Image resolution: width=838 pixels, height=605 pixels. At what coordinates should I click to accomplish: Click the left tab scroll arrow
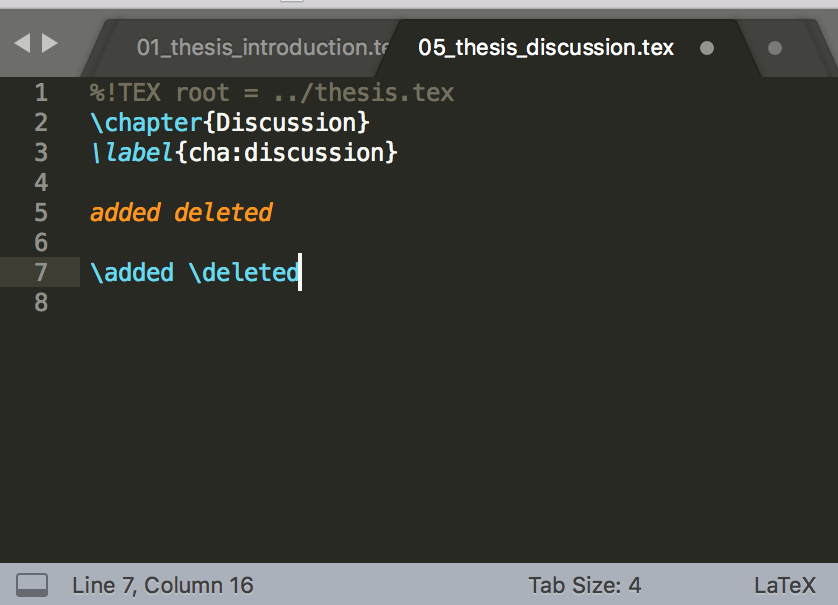click(22, 43)
